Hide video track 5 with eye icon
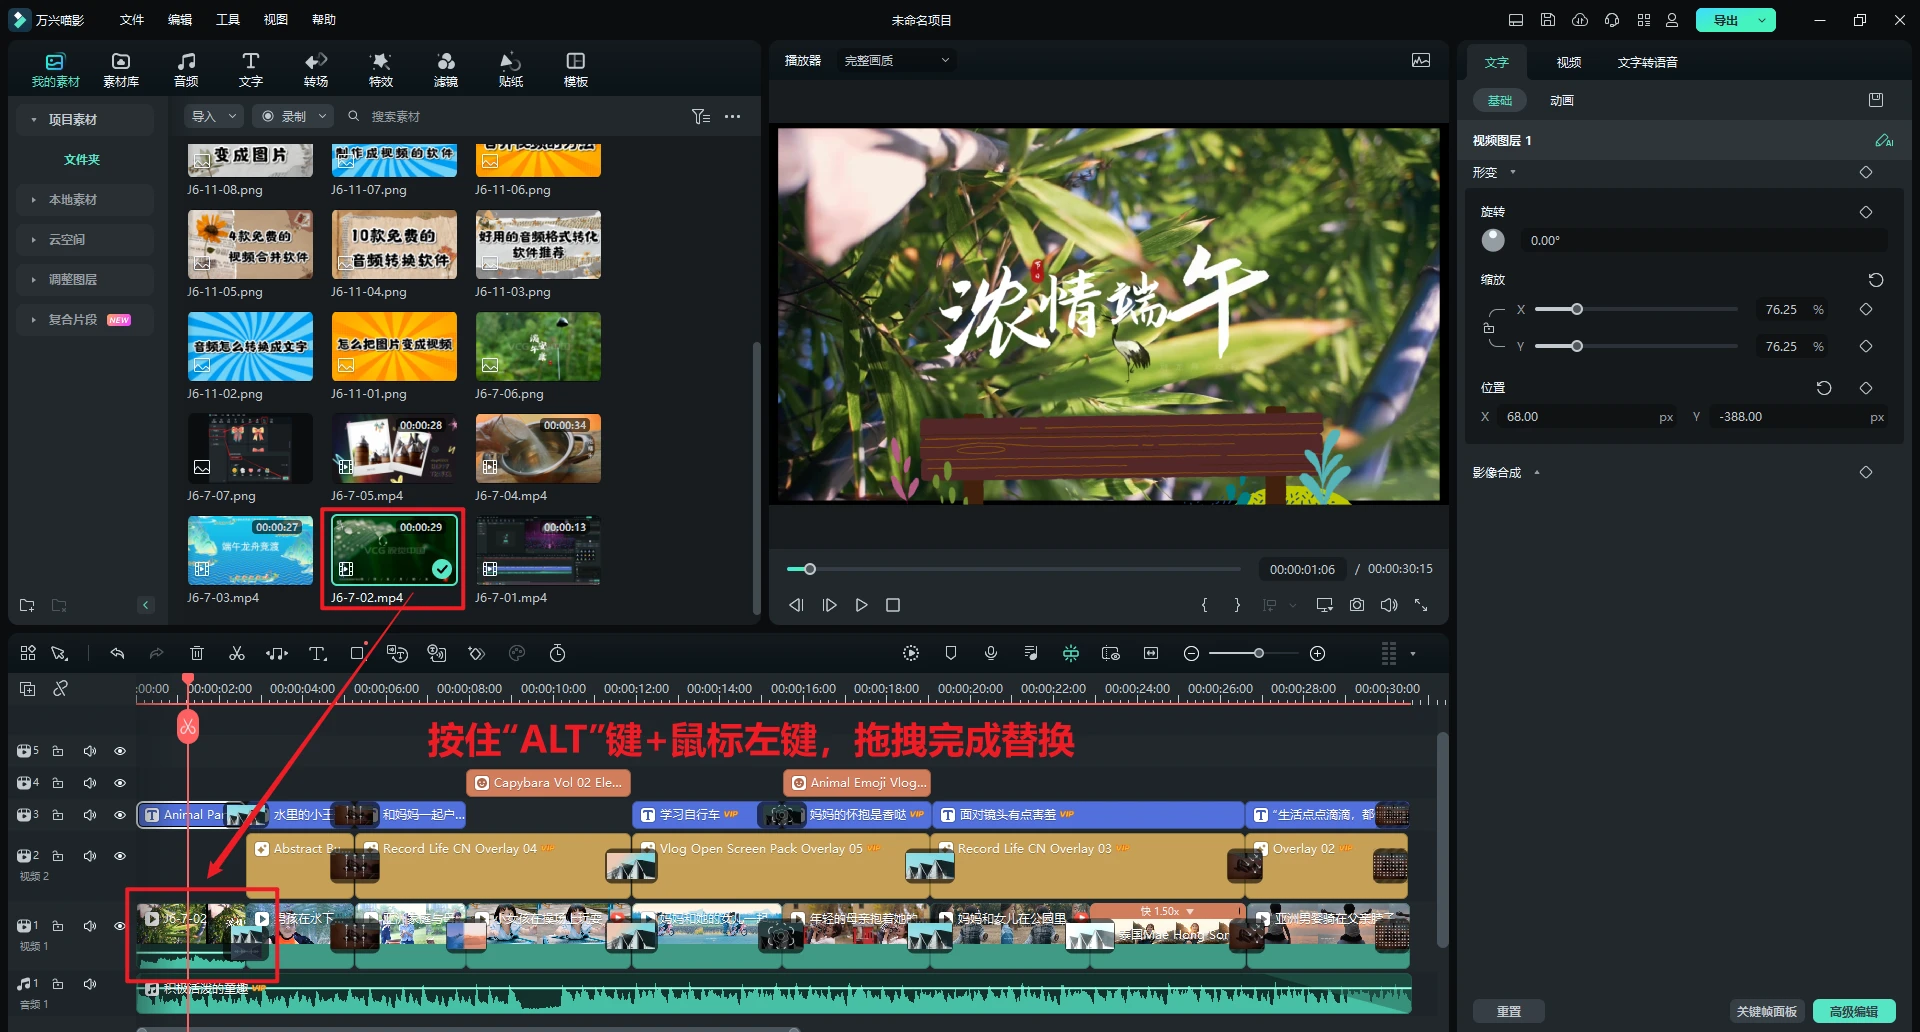The width and height of the screenshot is (1920, 1032). pos(120,751)
